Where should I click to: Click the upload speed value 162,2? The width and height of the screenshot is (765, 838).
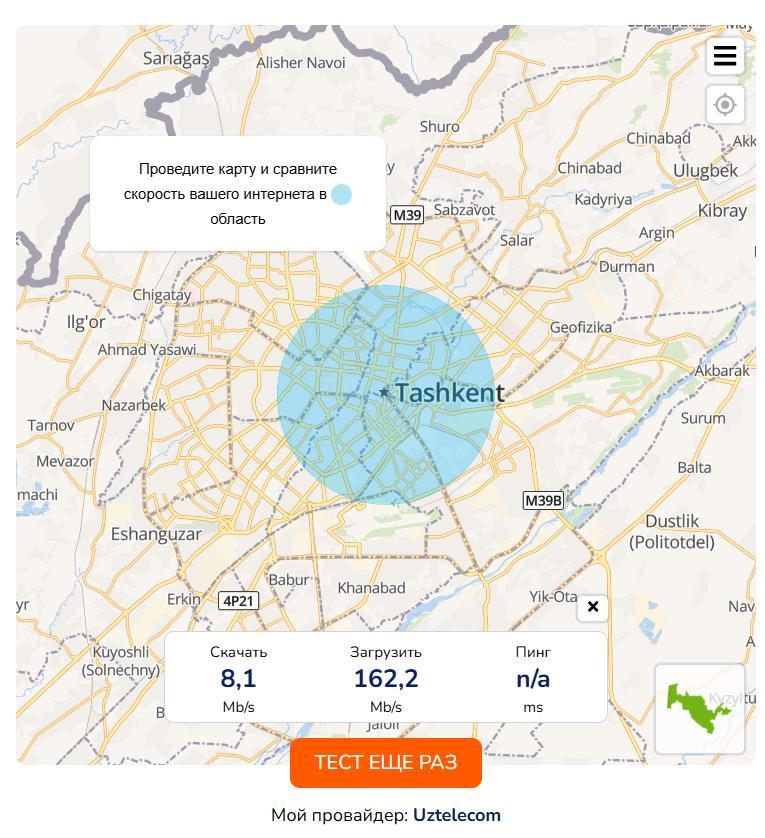pyautogui.click(x=386, y=679)
